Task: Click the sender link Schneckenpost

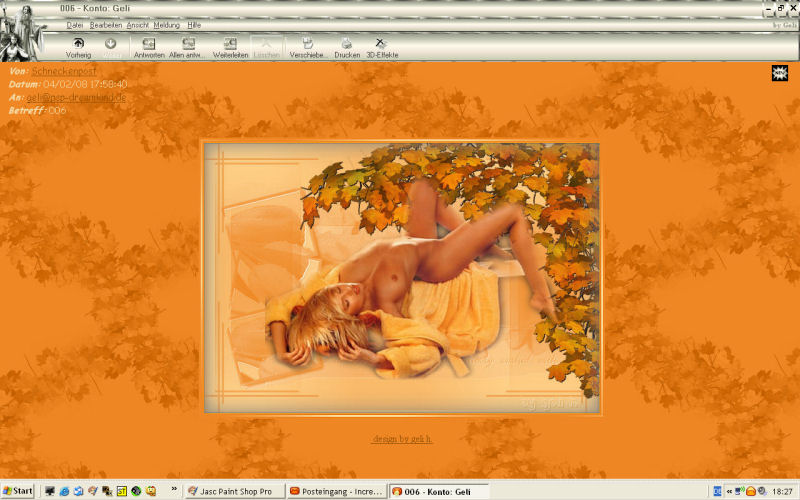Action: point(64,71)
